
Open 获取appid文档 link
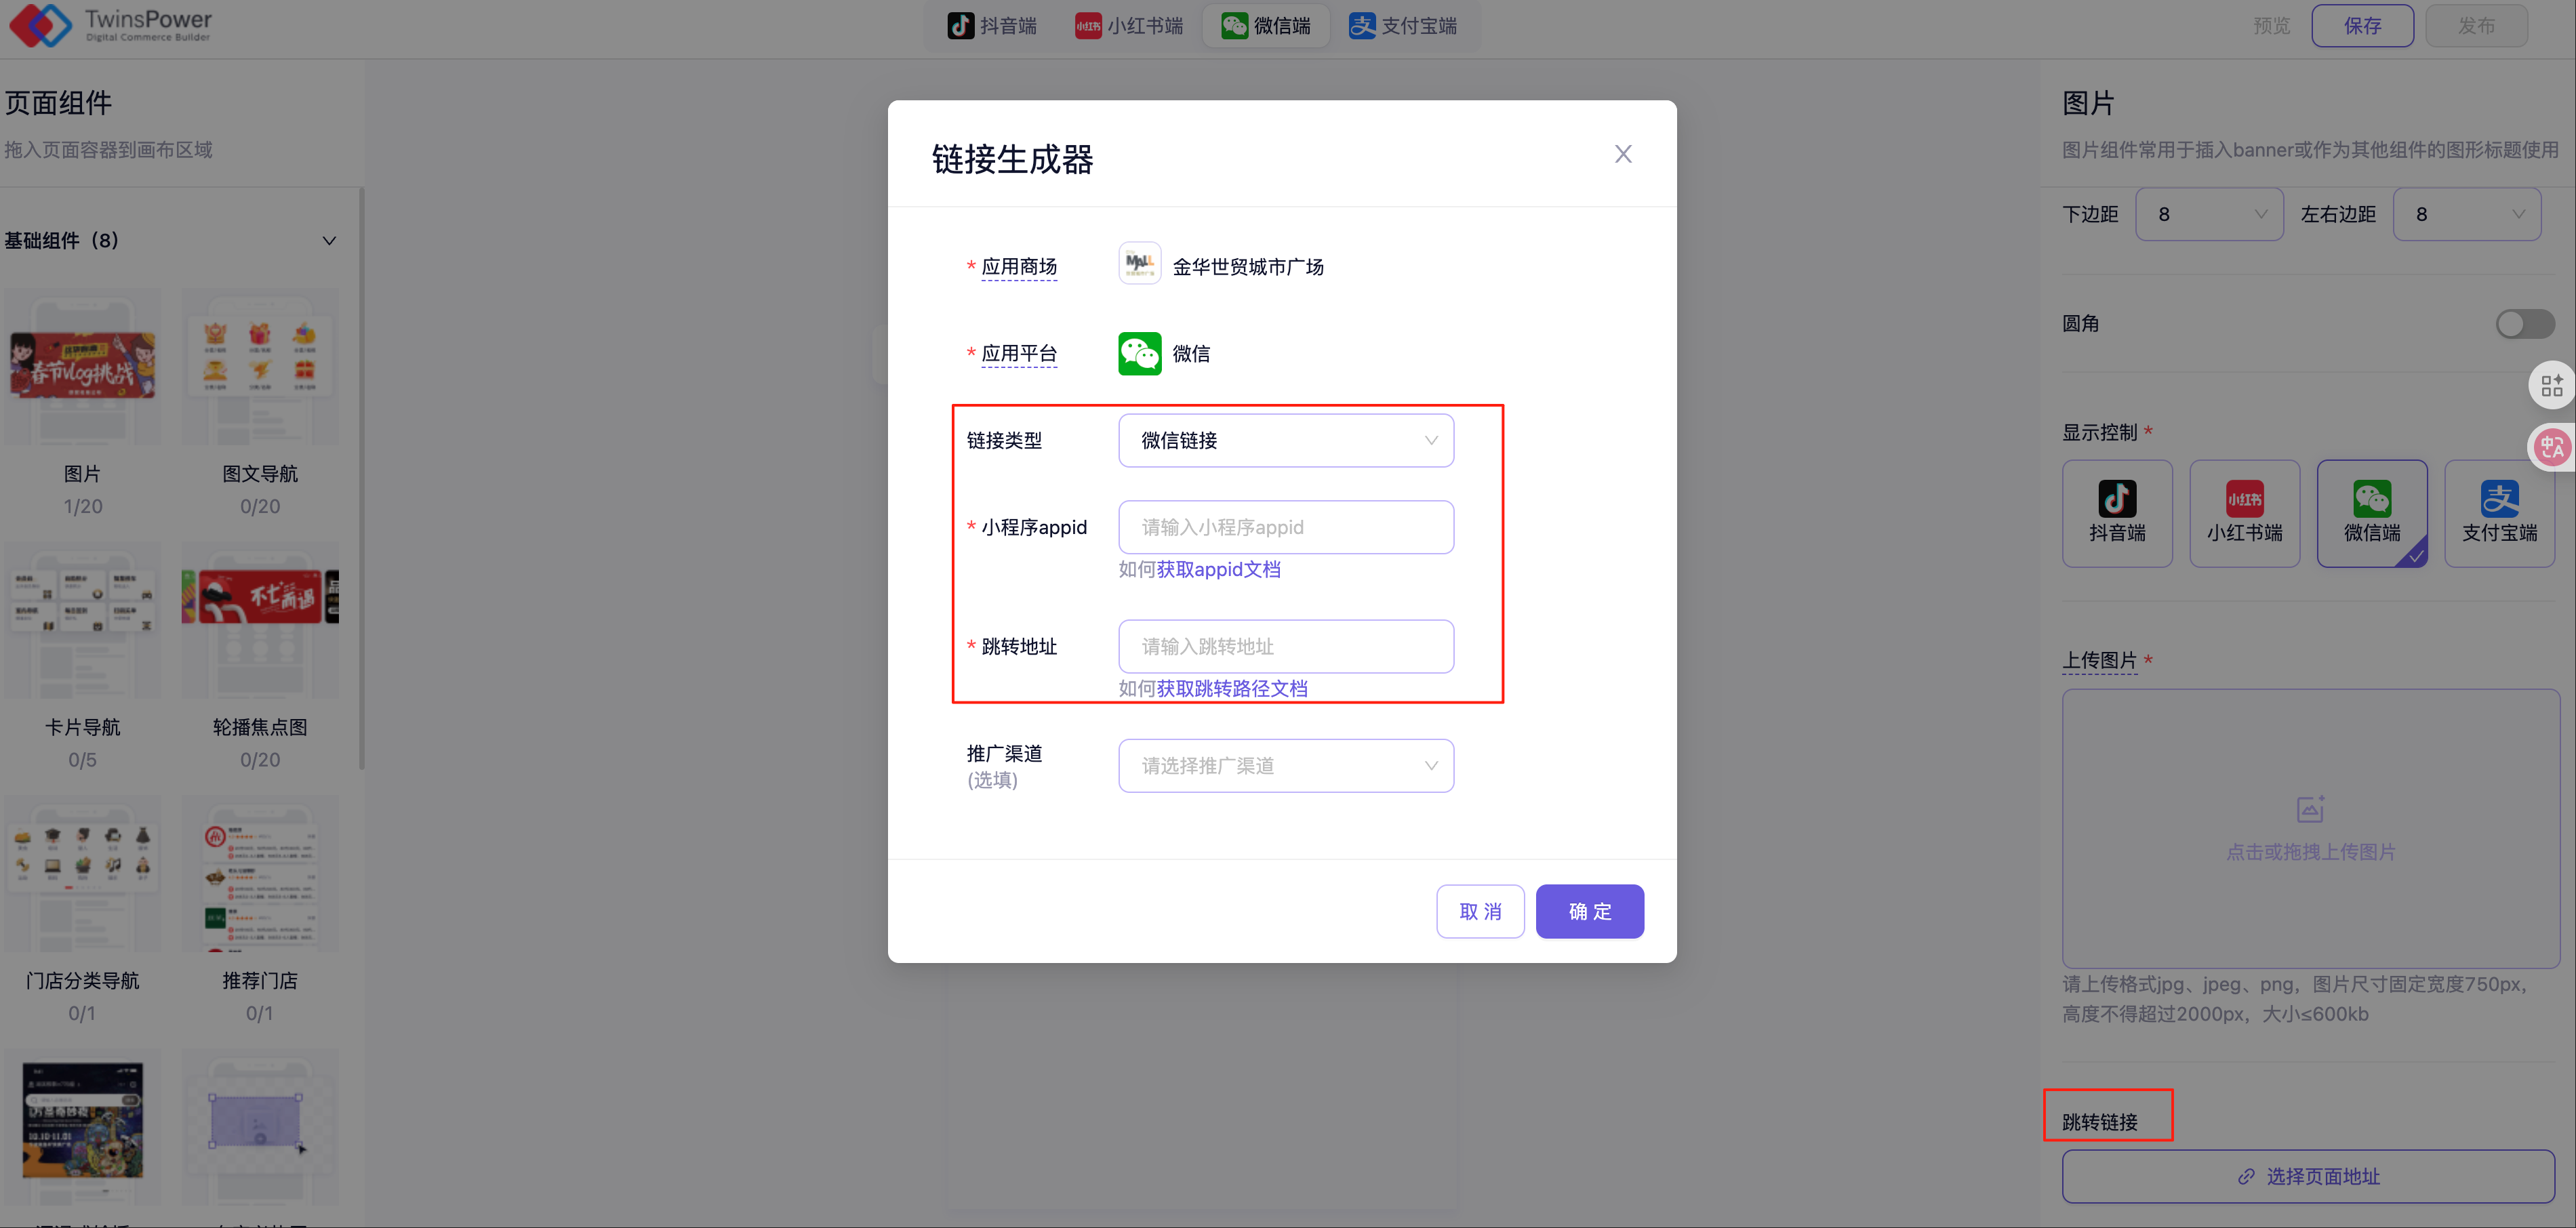pyautogui.click(x=1218, y=569)
